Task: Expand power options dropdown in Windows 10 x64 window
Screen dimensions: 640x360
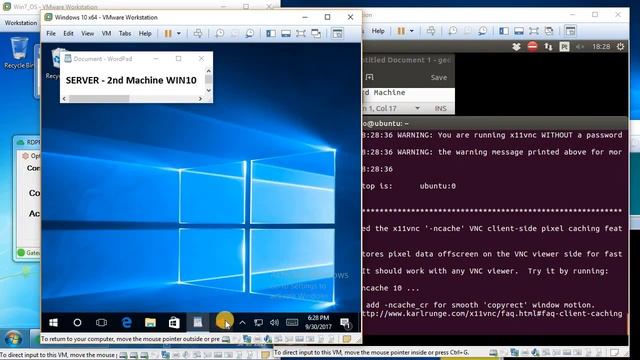Action: [x=179, y=33]
